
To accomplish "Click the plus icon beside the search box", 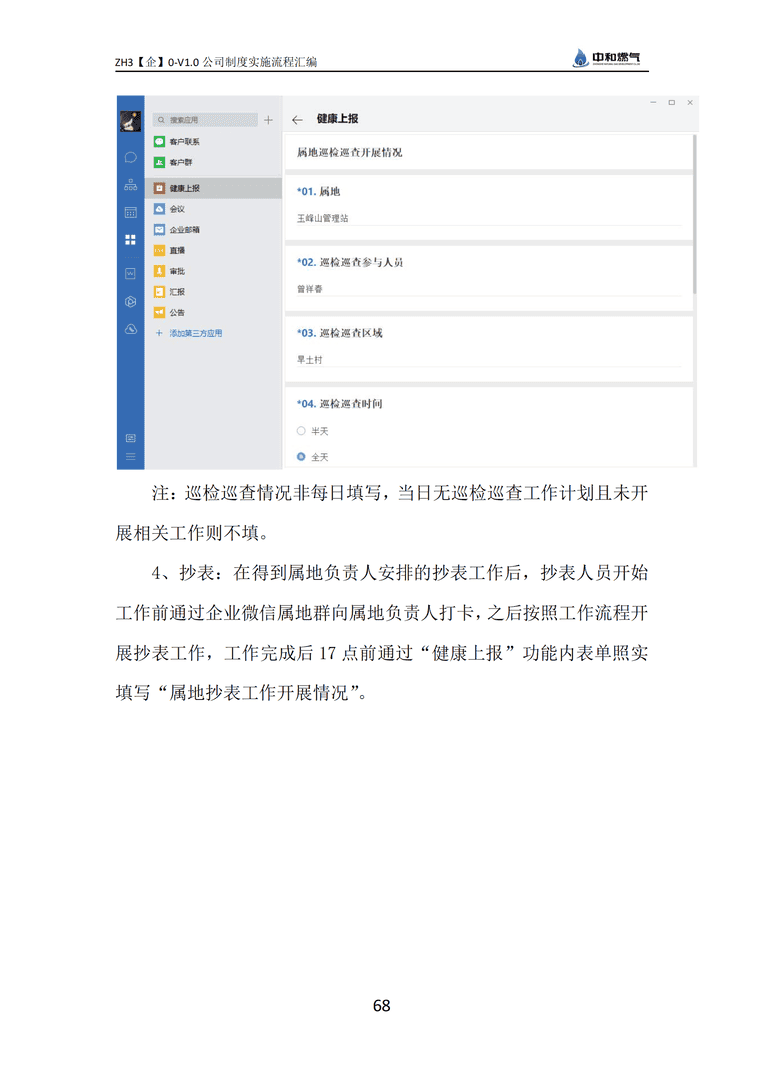I will click(x=269, y=120).
